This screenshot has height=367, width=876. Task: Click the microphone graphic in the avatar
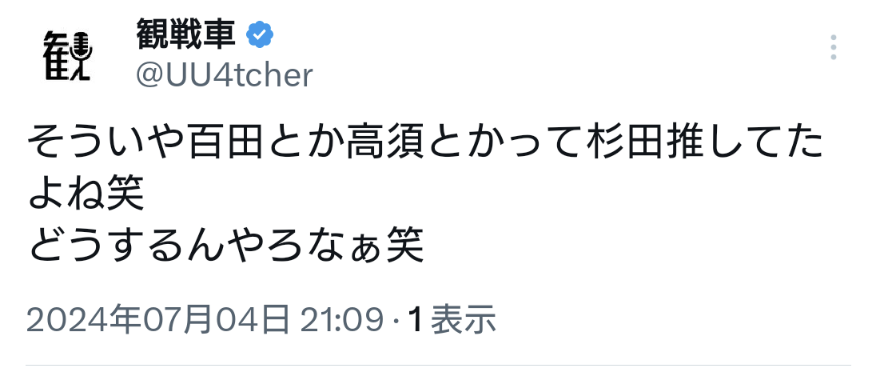tap(83, 47)
